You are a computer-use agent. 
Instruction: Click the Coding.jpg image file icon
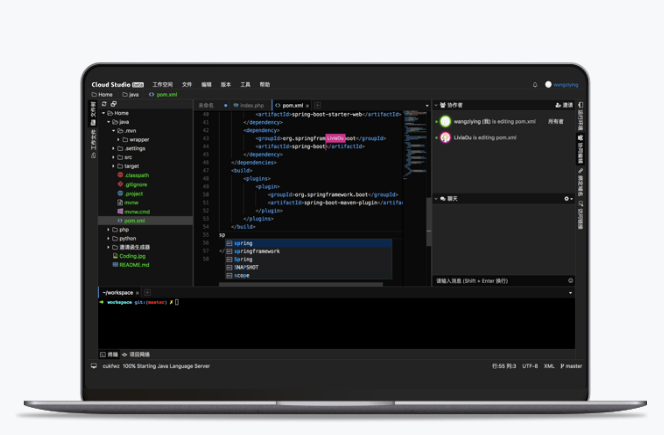point(115,256)
